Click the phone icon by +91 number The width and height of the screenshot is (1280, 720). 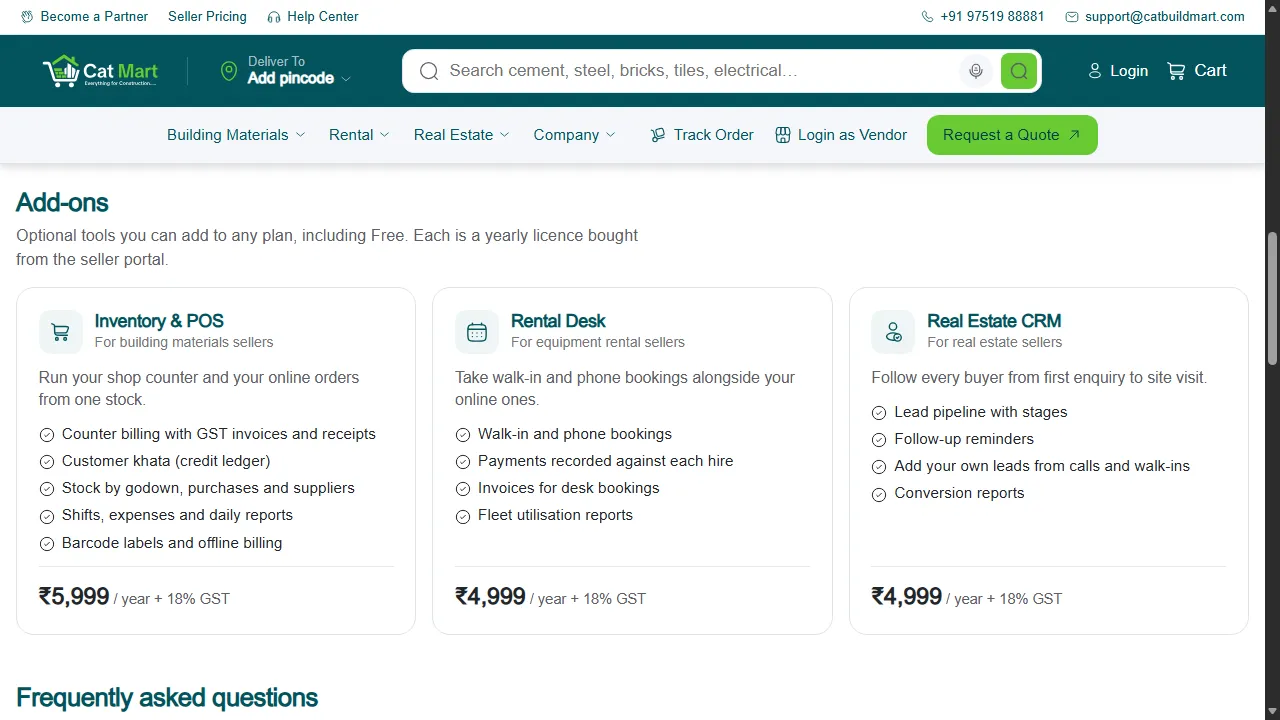click(927, 17)
